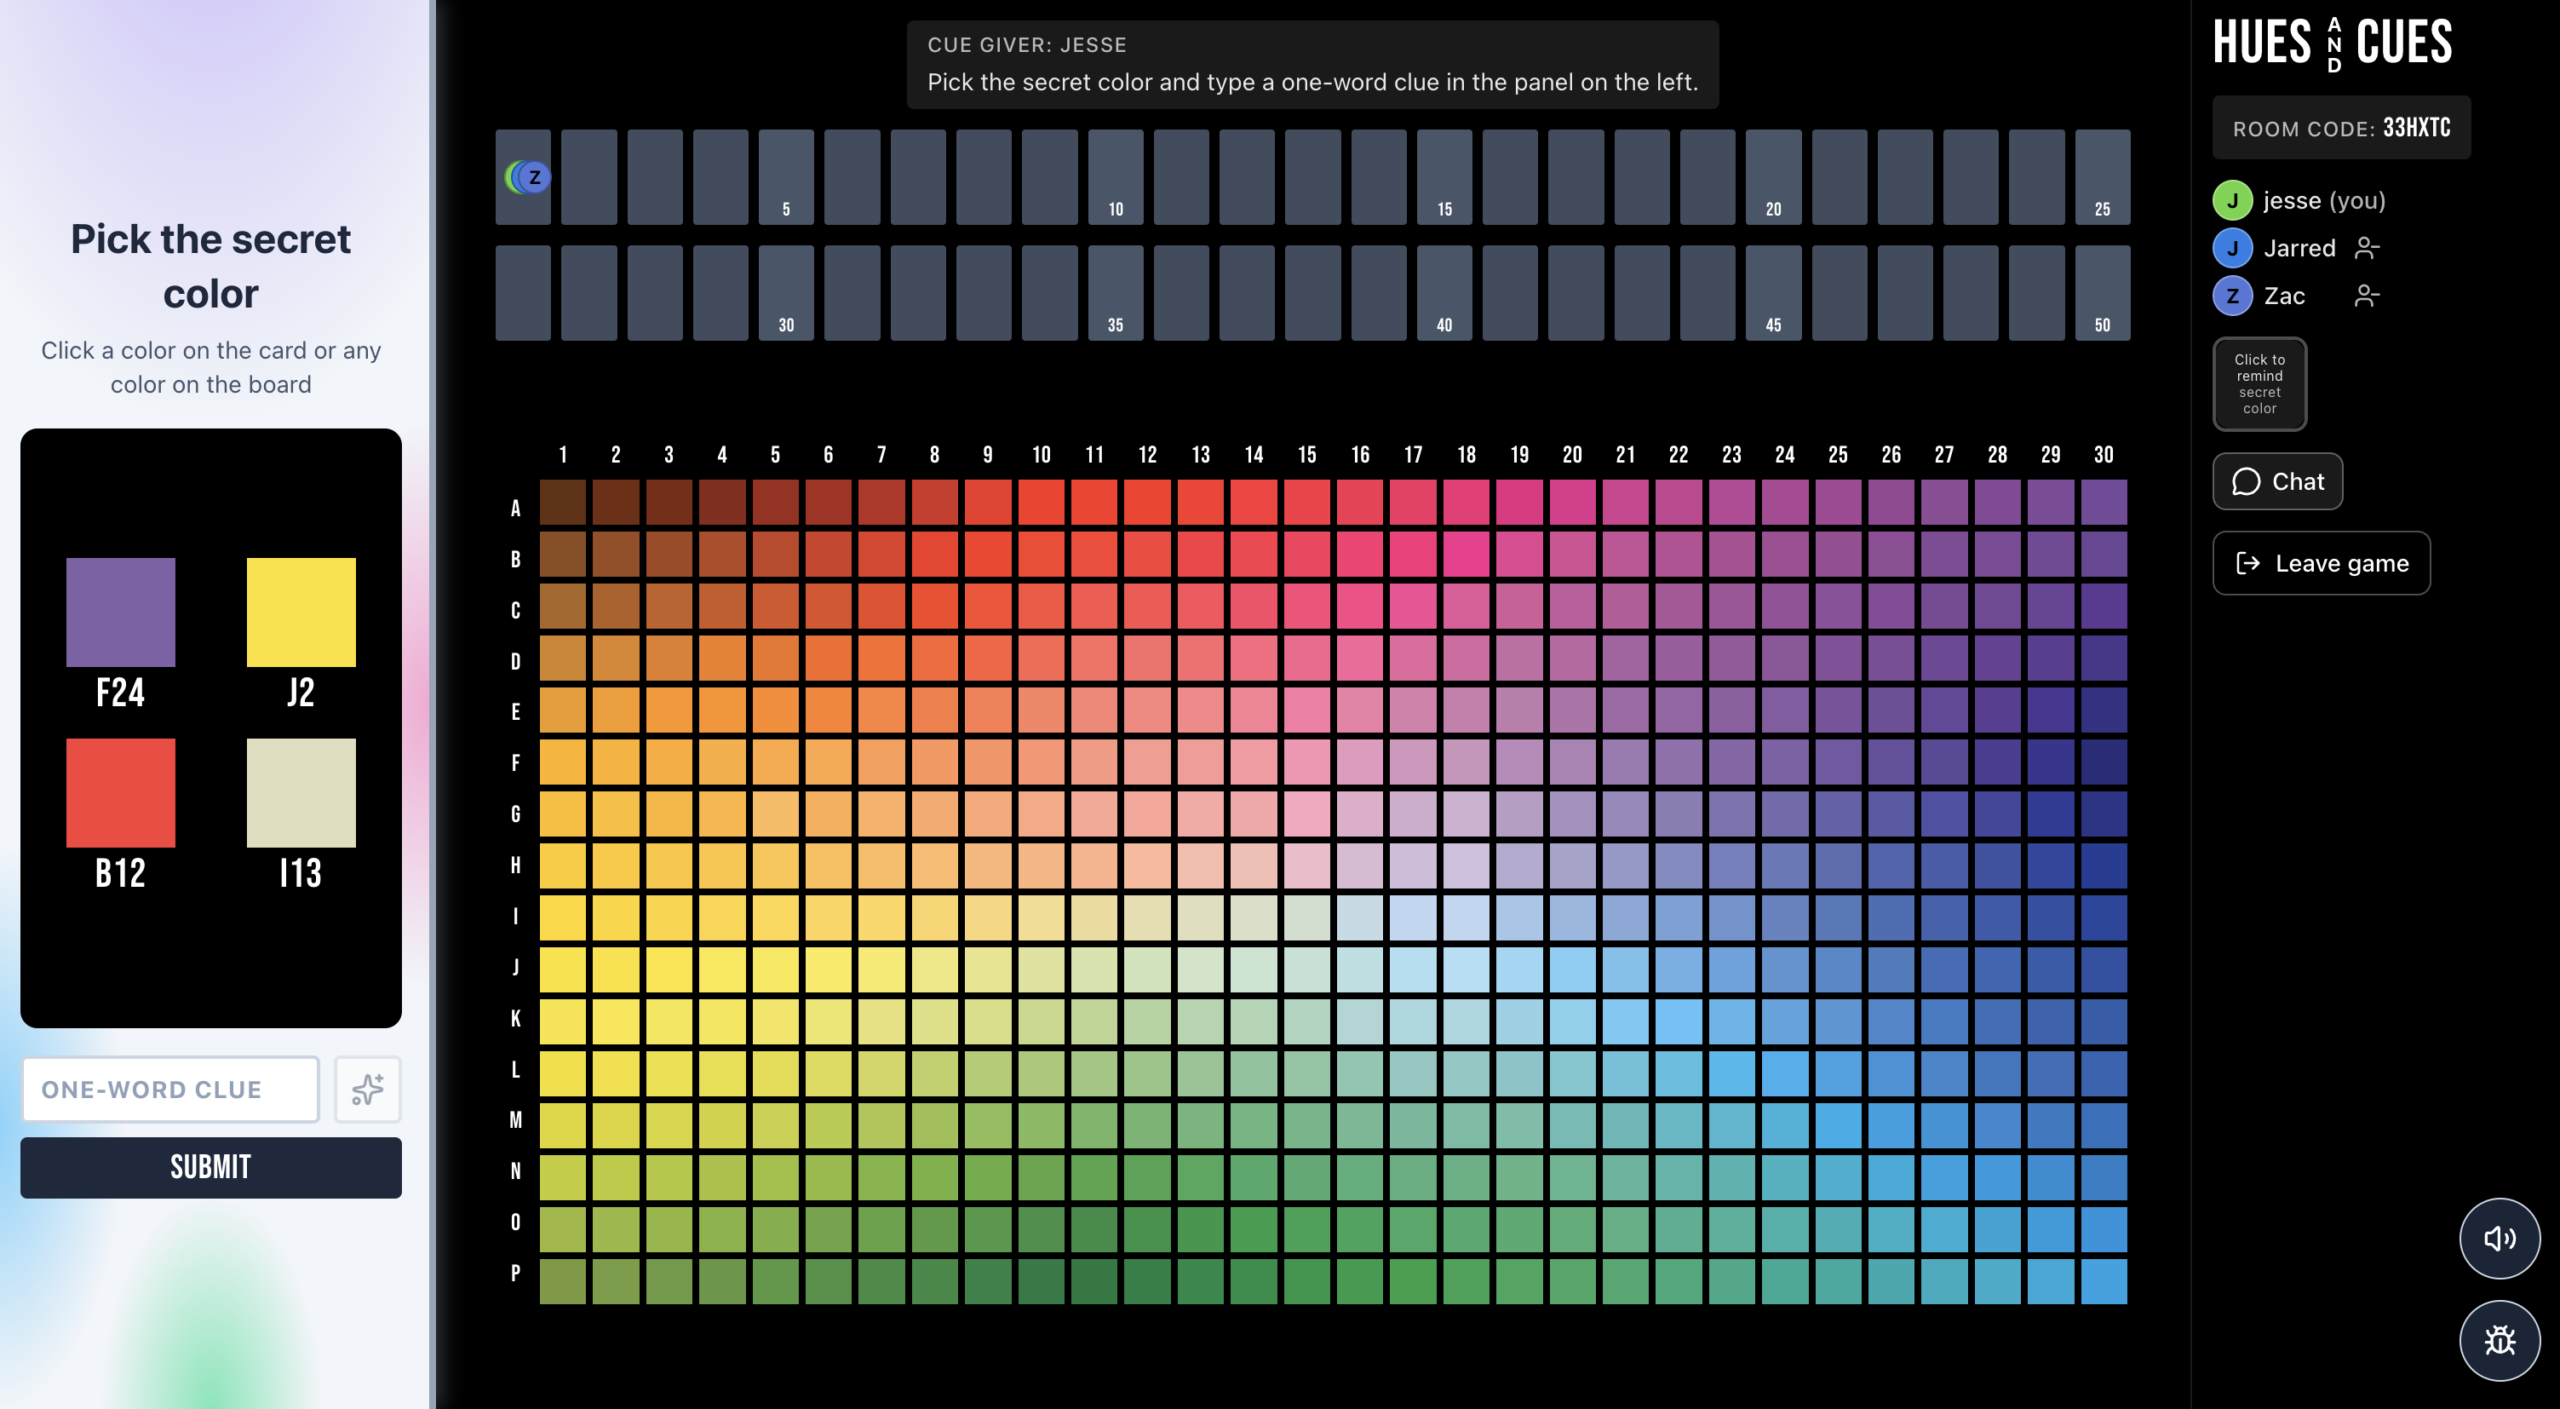Screen dimensions: 2560x1409
Task: Toggle the sound speaker button
Action: 2499,1238
